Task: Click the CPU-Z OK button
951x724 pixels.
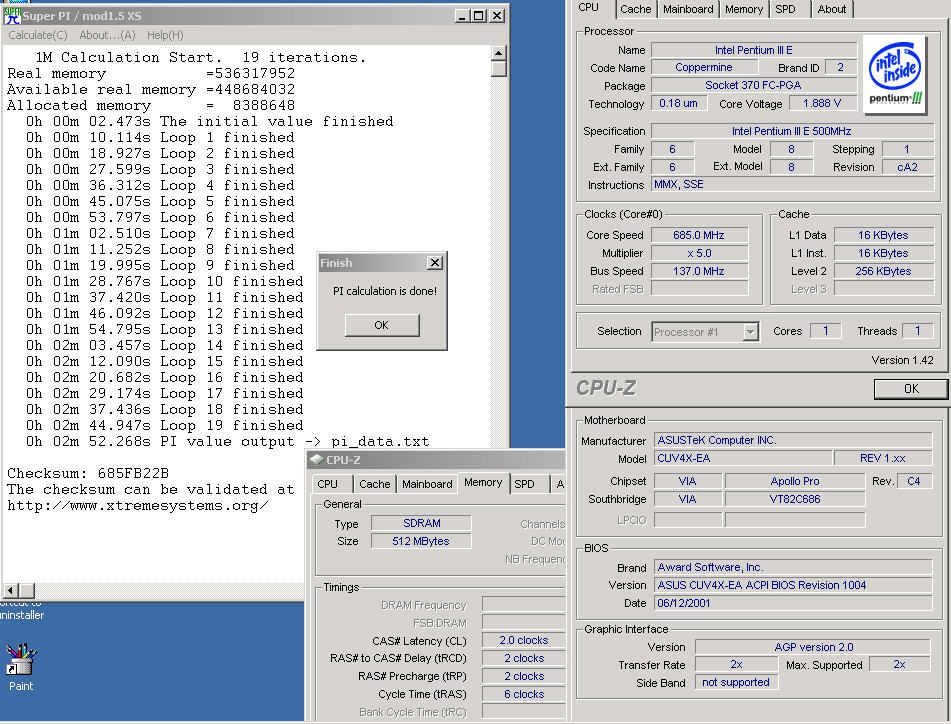Action: click(910, 389)
